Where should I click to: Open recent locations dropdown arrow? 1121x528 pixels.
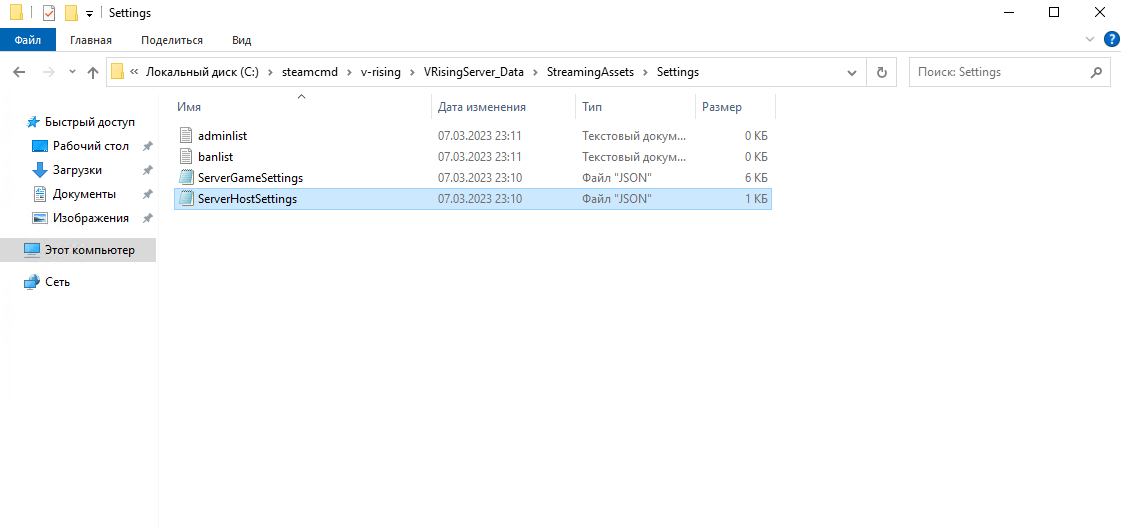[72, 72]
